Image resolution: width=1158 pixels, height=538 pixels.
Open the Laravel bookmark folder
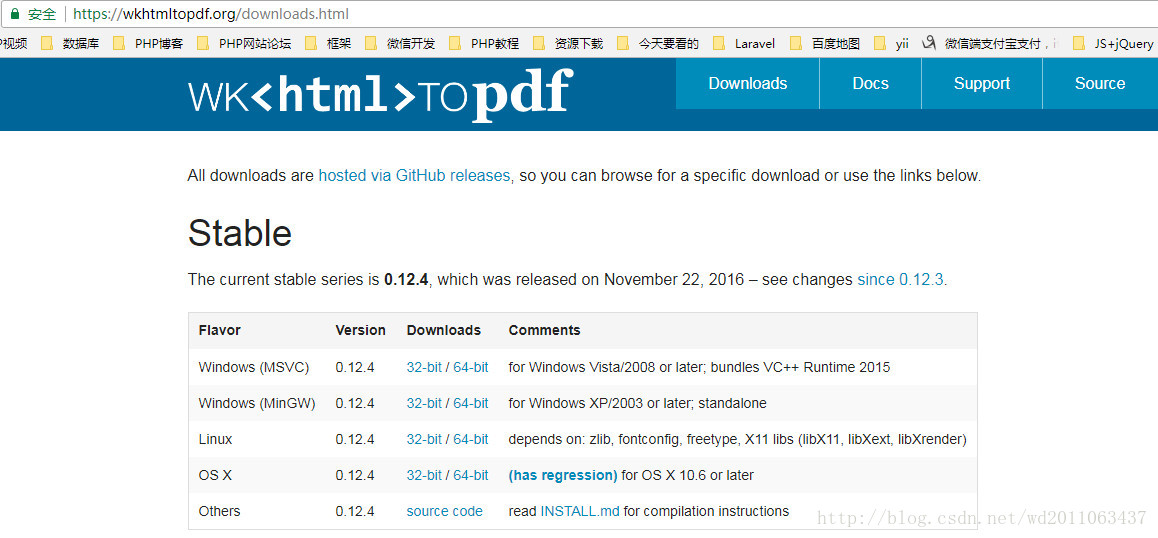pos(744,44)
